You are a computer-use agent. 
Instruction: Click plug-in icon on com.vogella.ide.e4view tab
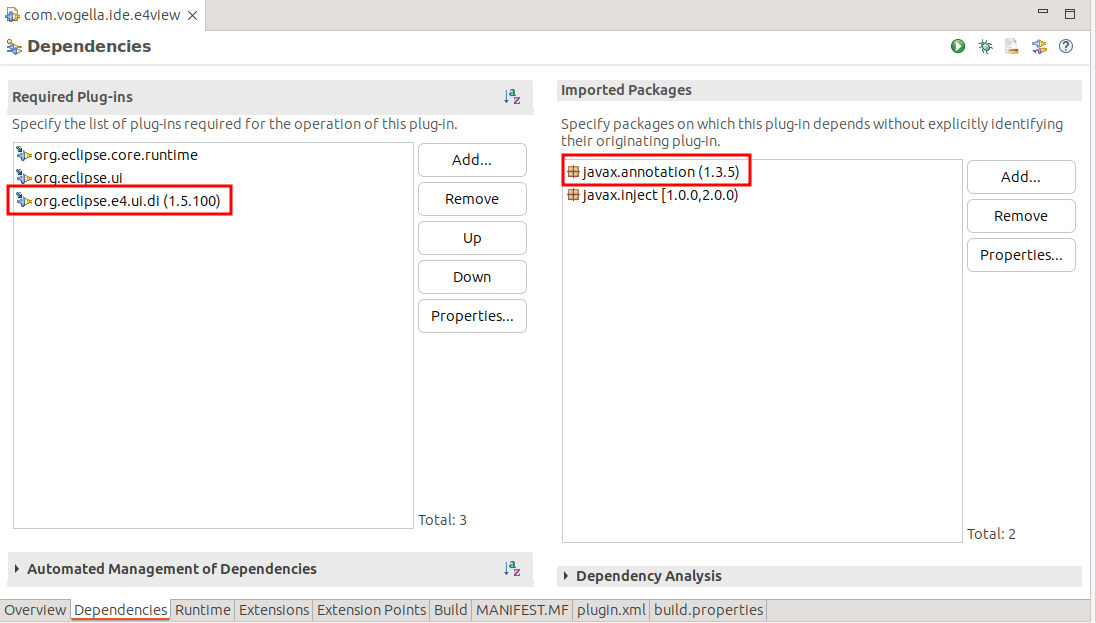tap(12, 15)
